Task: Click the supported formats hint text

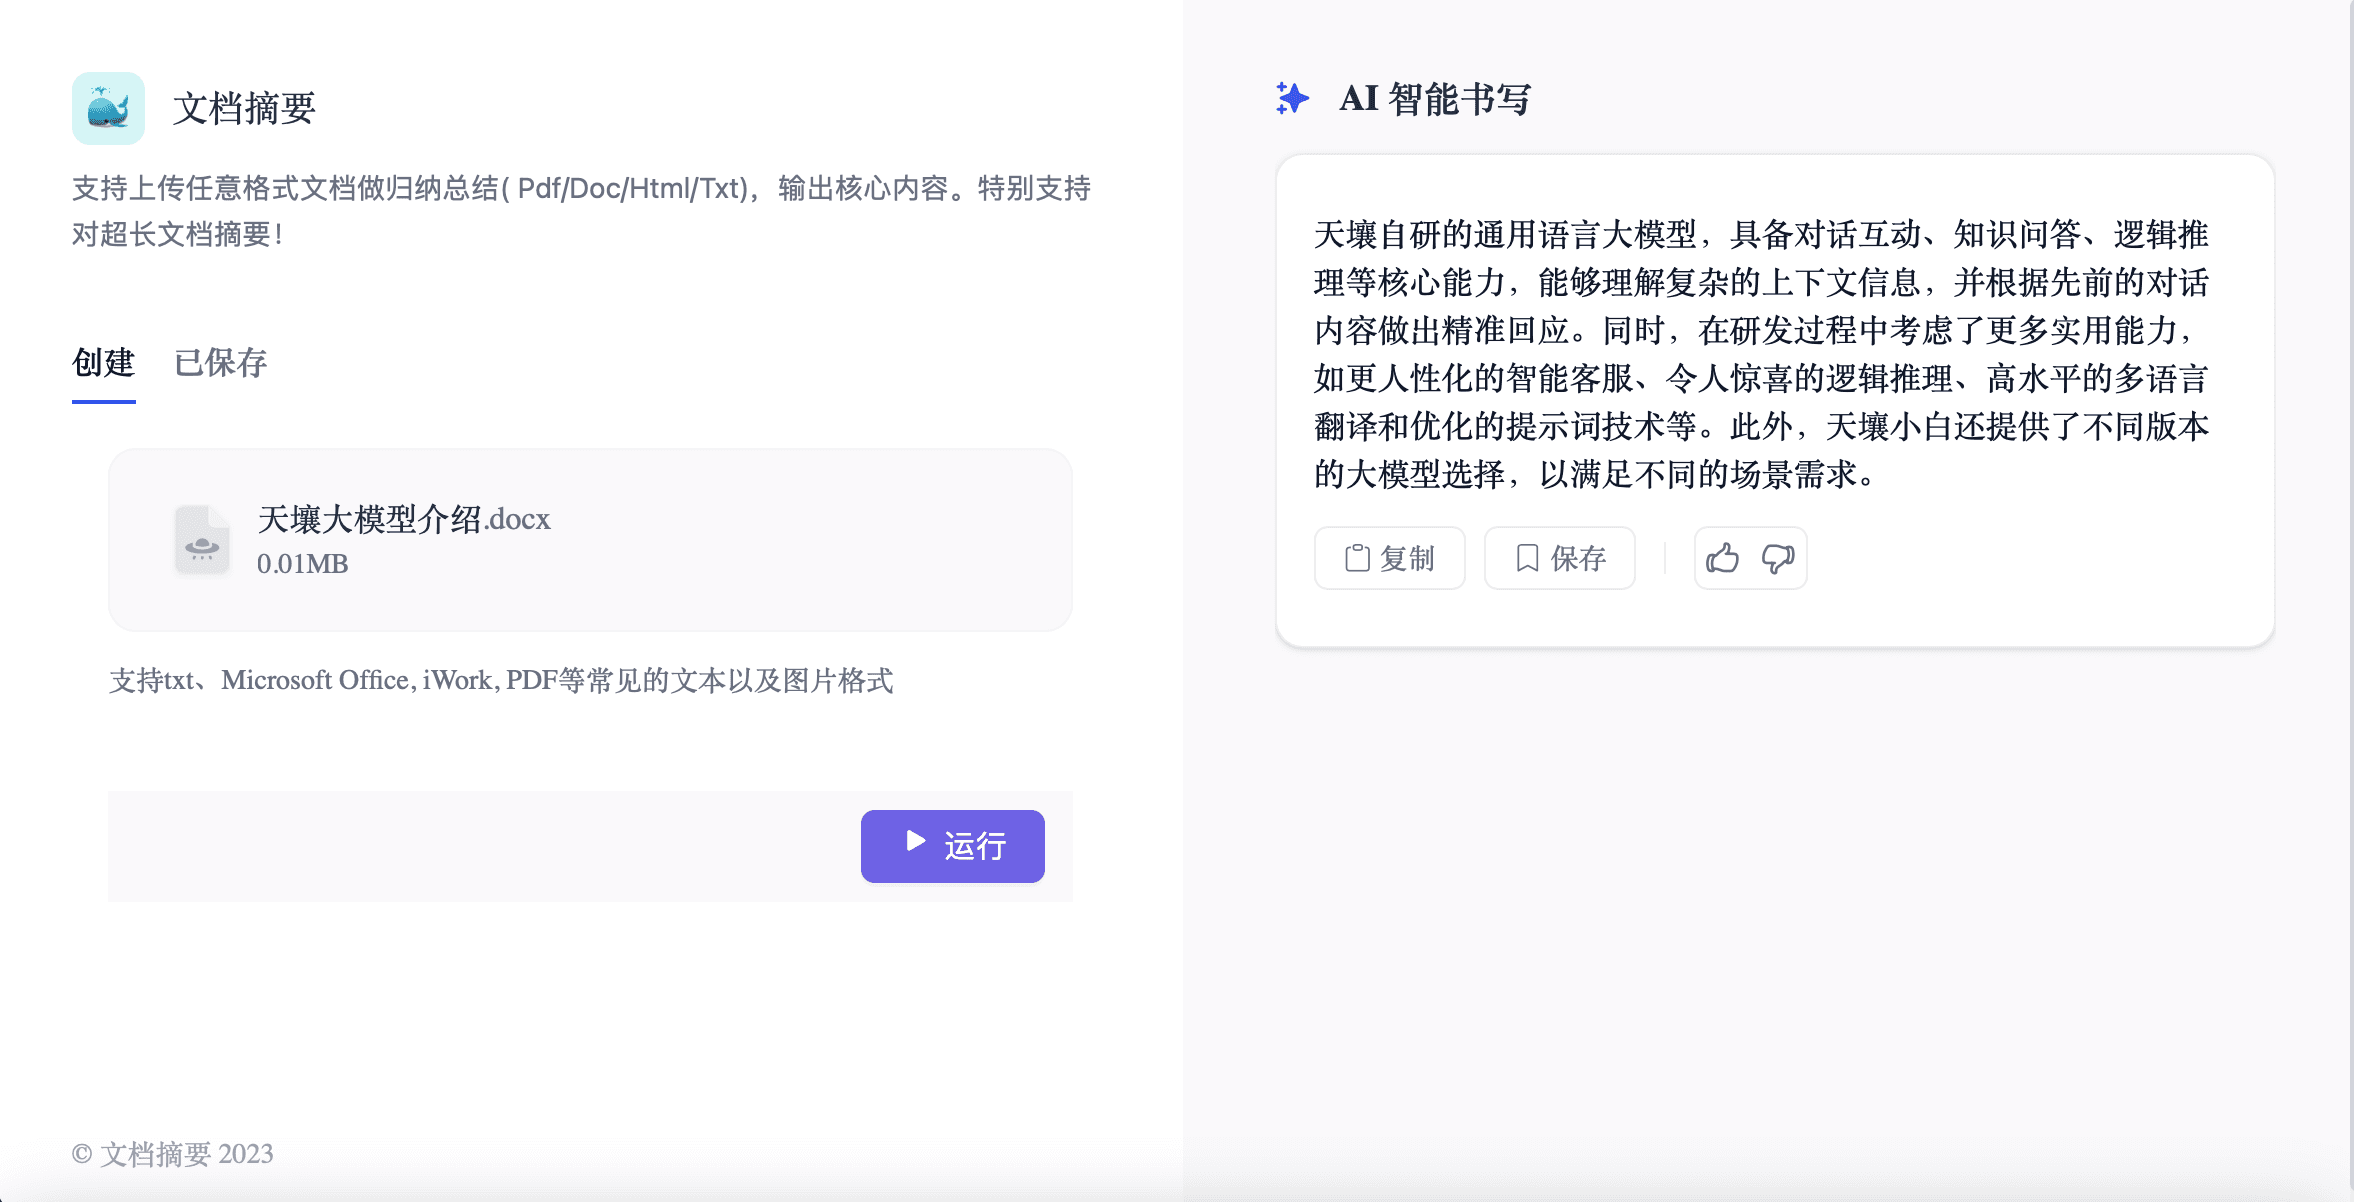Action: coord(500,681)
